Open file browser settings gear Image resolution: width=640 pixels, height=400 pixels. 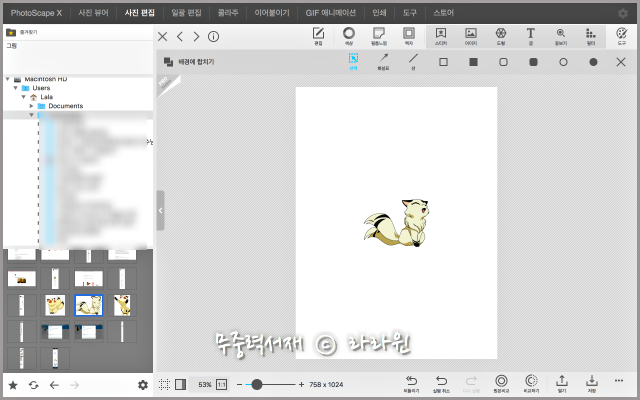coord(142,385)
